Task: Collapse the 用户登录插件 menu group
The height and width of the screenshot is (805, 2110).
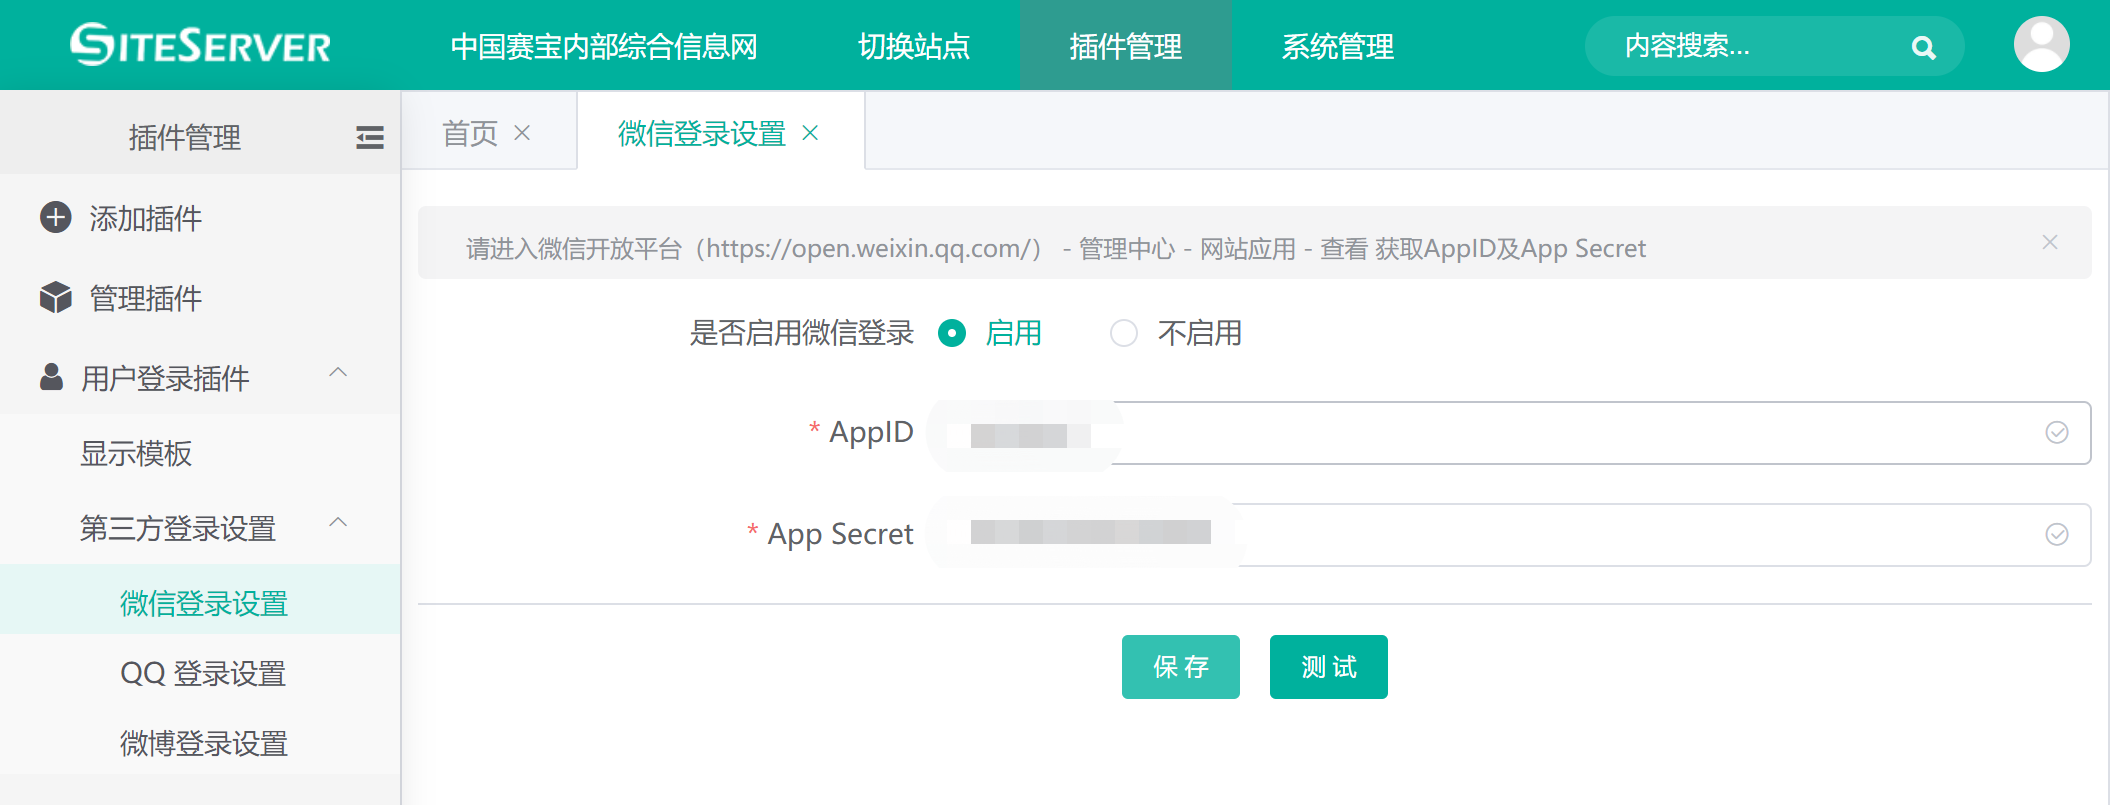Action: 338,373
